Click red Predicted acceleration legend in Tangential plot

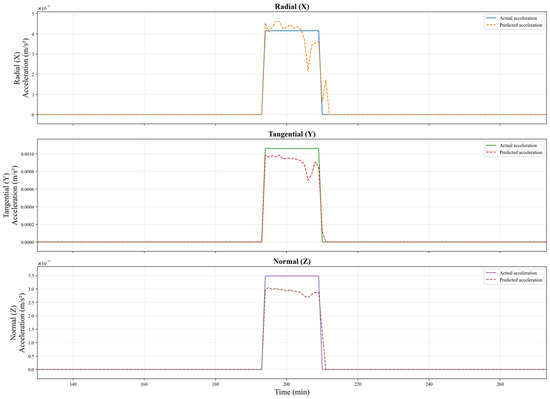pyautogui.click(x=514, y=153)
